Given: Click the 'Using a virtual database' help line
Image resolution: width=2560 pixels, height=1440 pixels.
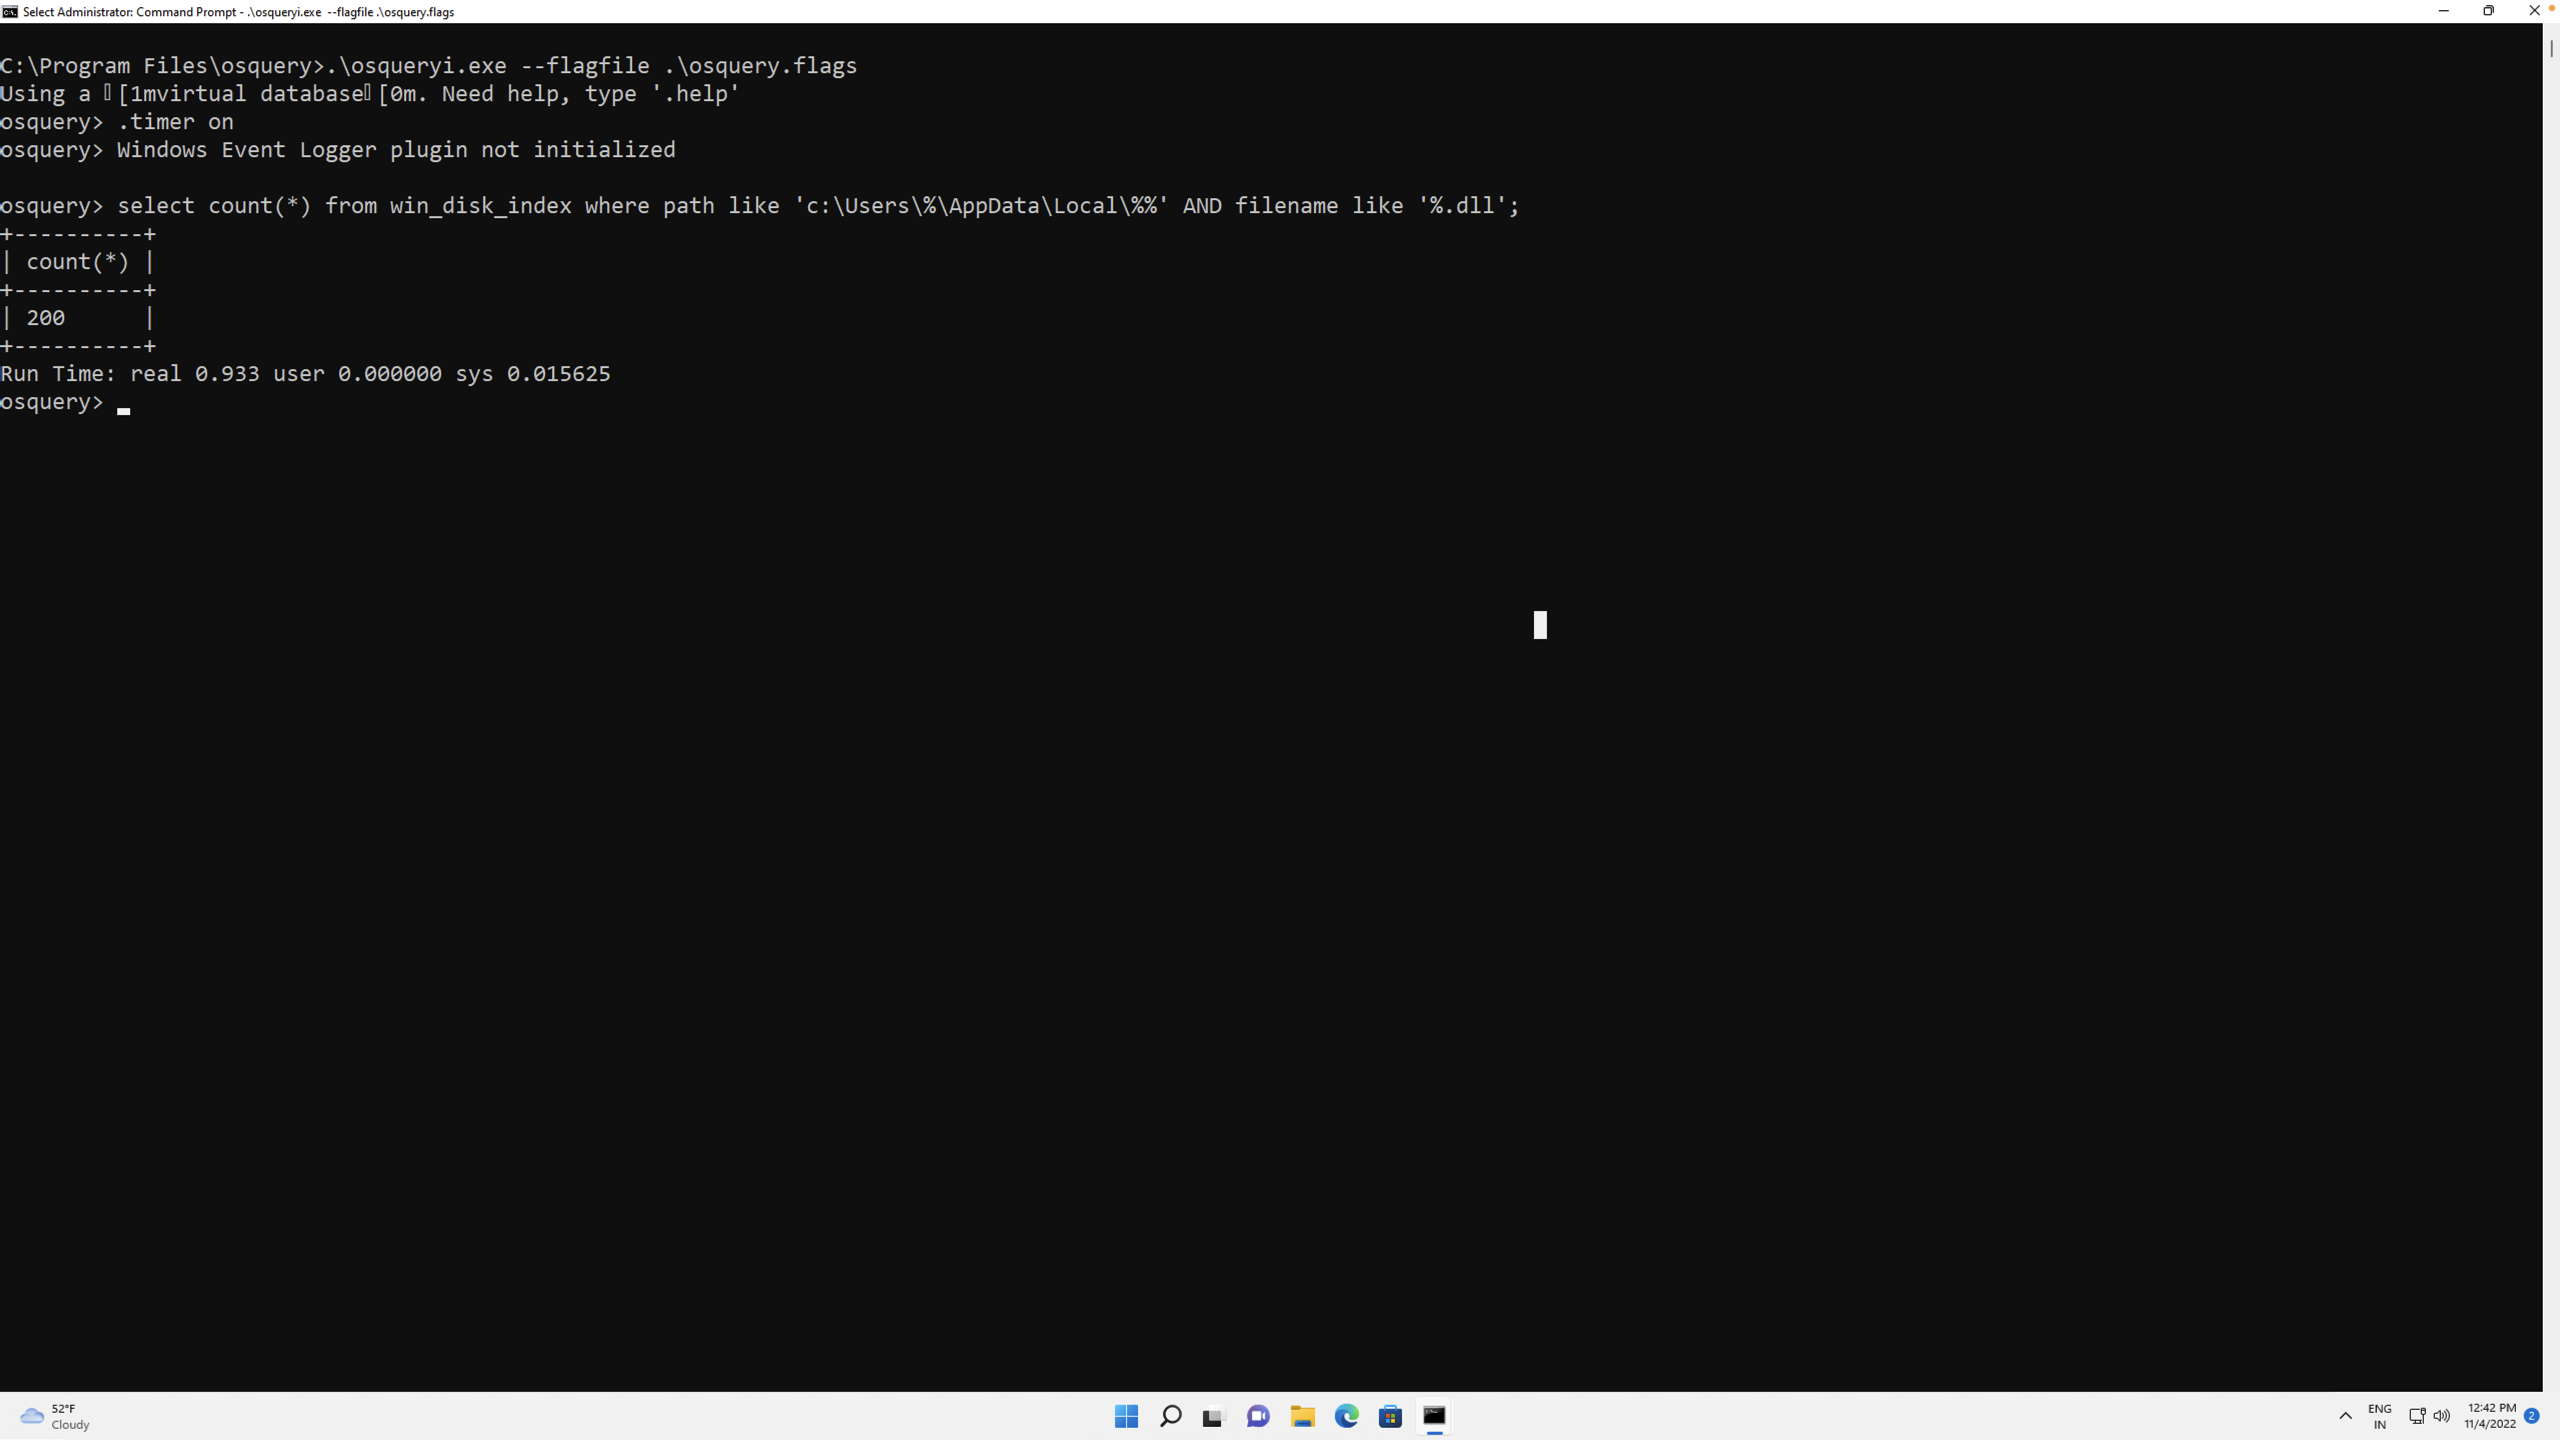Looking at the screenshot, I should tap(370, 94).
